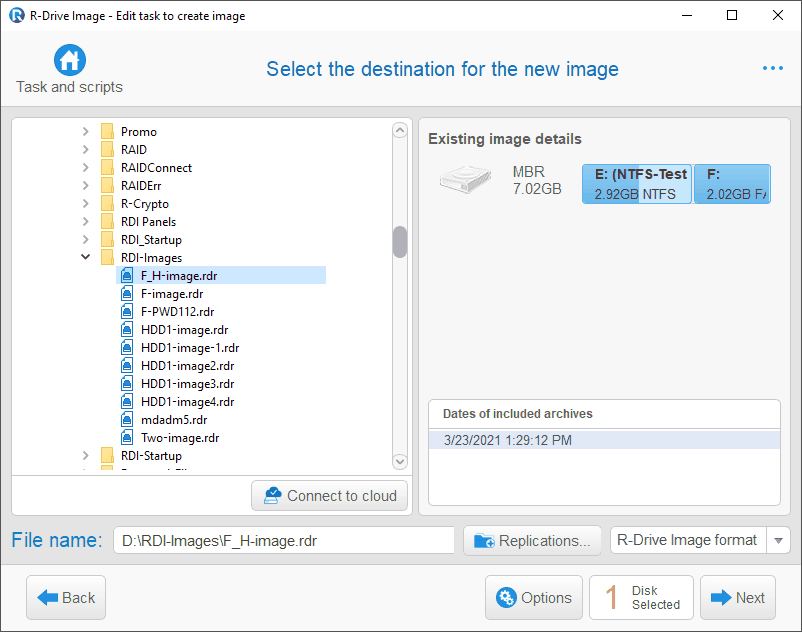Select mdadm5.rdr in the file tree
Image resolution: width=802 pixels, height=632 pixels.
pos(174,420)
